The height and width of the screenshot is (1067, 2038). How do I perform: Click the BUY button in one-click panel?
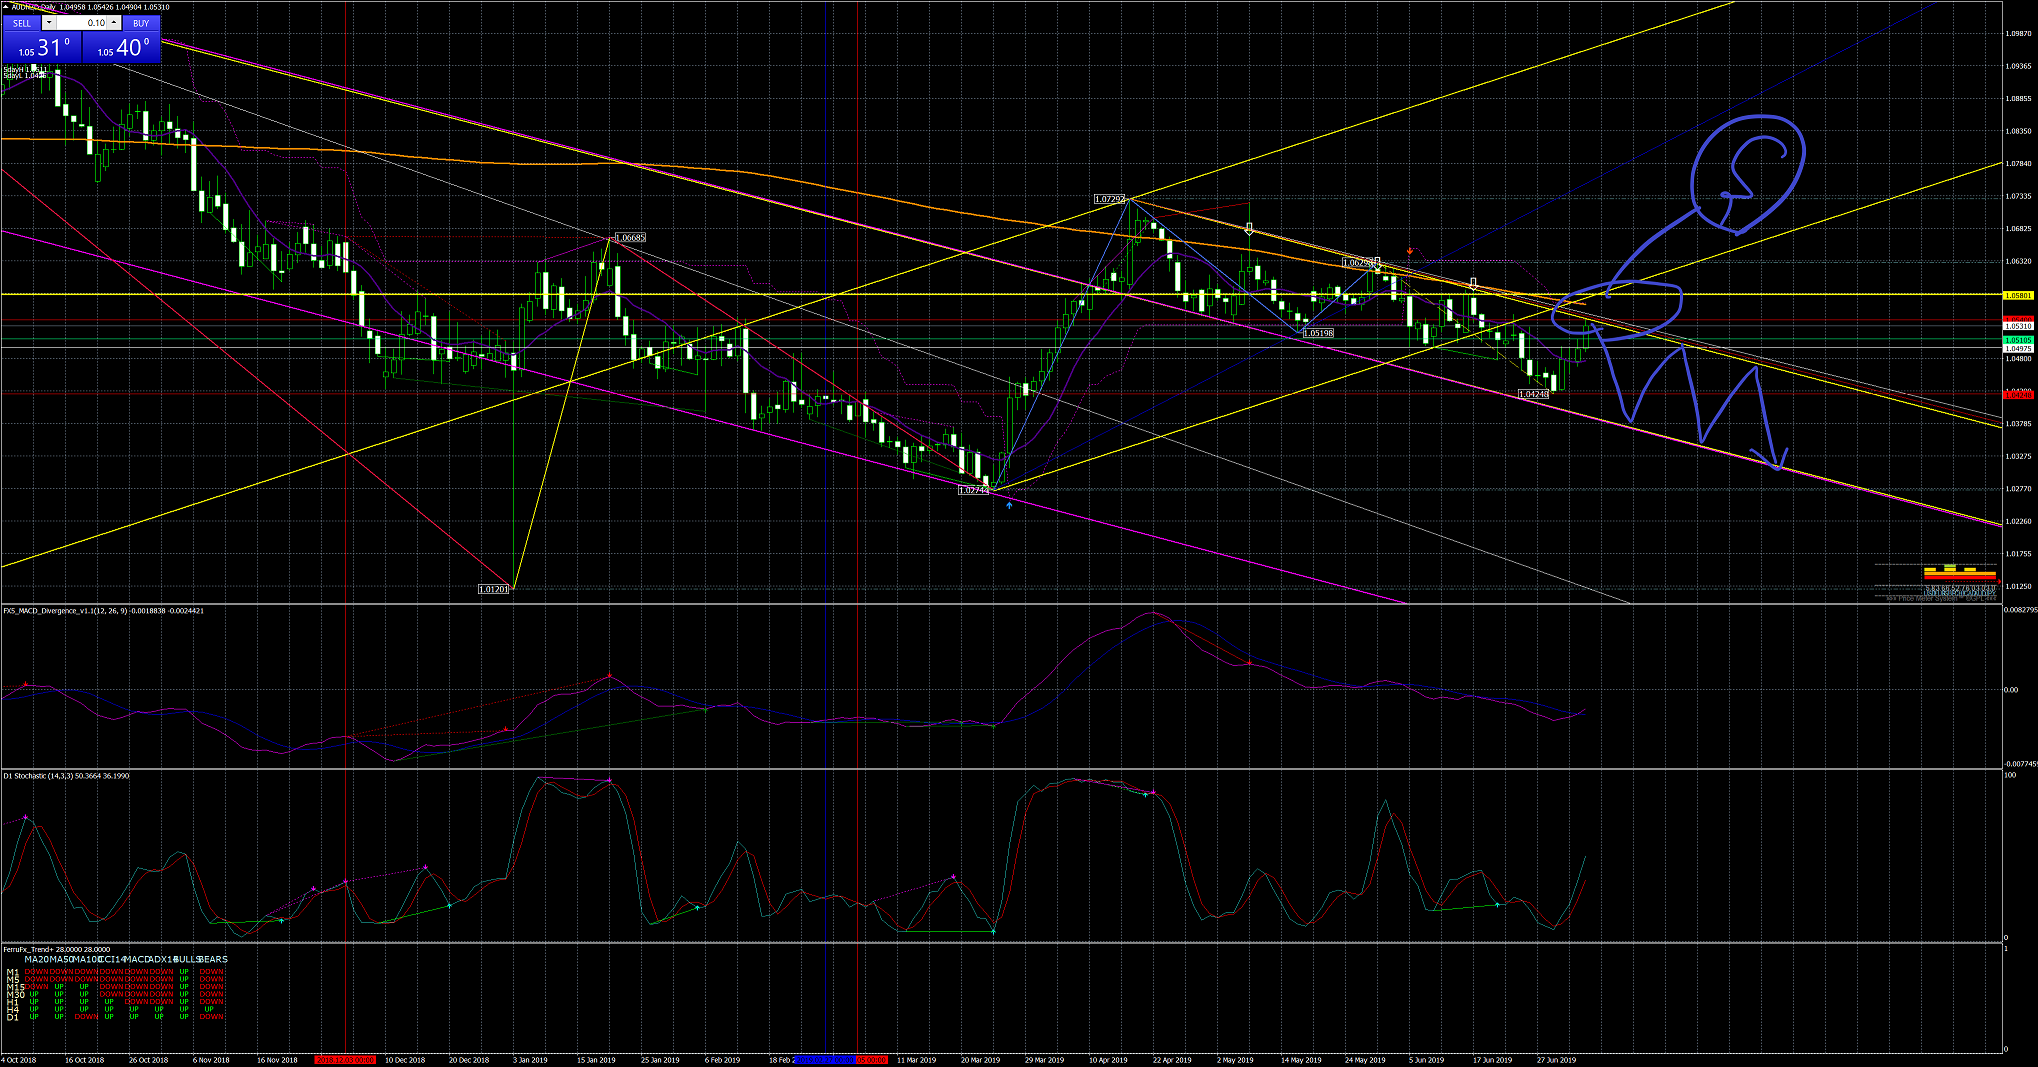[x=141, y=23]
